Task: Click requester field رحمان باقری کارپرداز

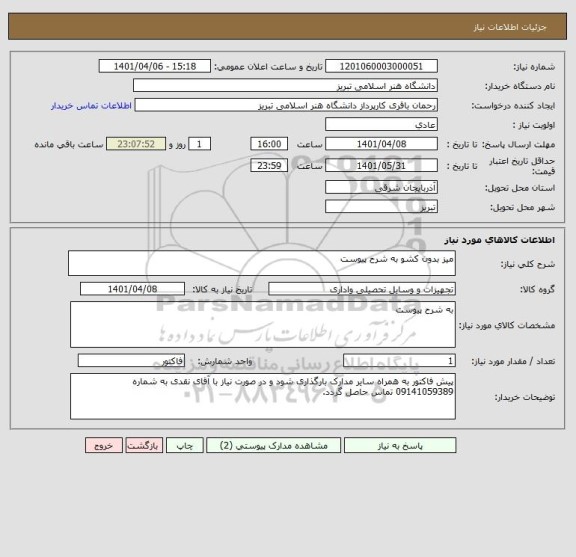Action: tap(286, 105)
